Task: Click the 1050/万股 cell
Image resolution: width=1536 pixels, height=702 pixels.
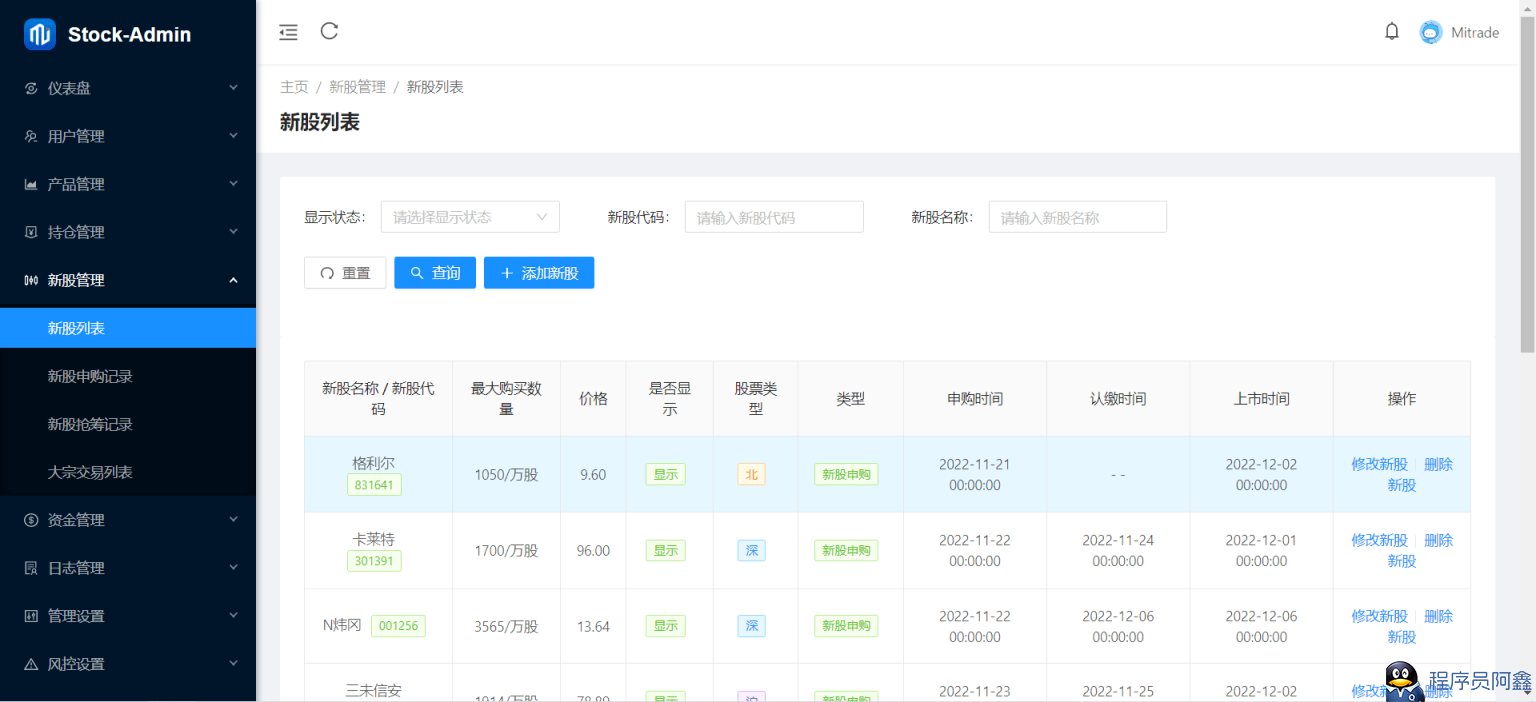Action: tap(506, 475)
